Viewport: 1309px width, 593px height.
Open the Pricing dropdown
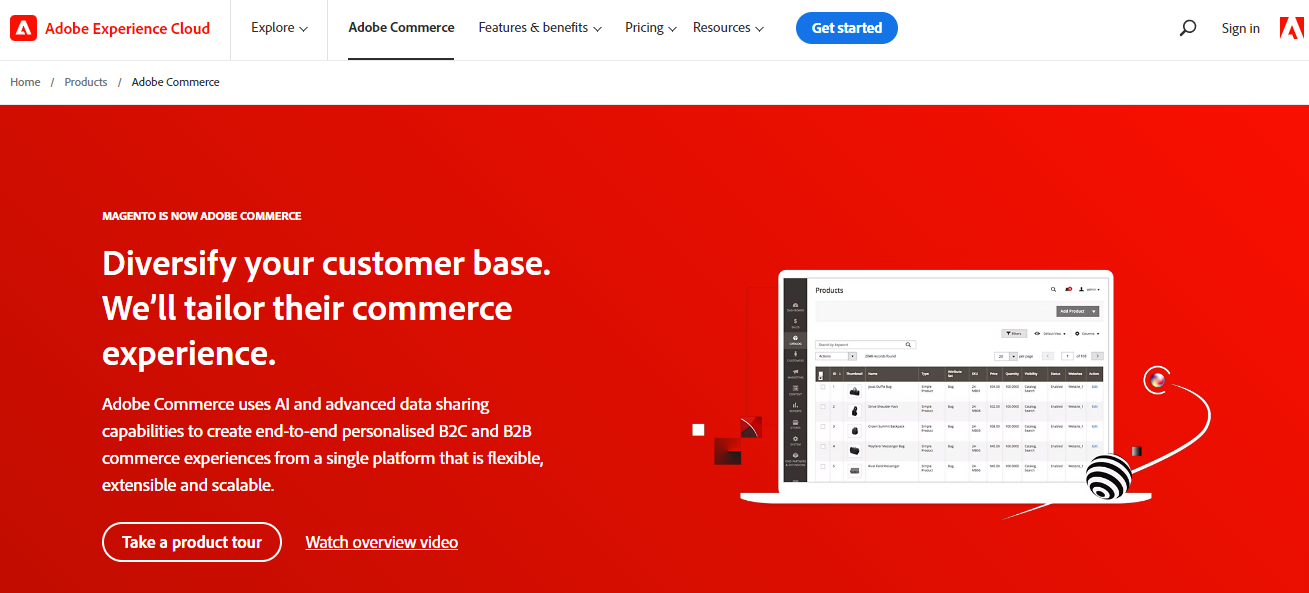click(651, 28)
